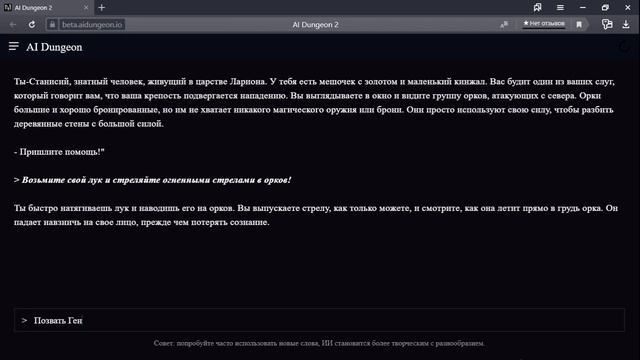Click the 'AI Dungeon 2' page title in address bar

coord(315,24)
